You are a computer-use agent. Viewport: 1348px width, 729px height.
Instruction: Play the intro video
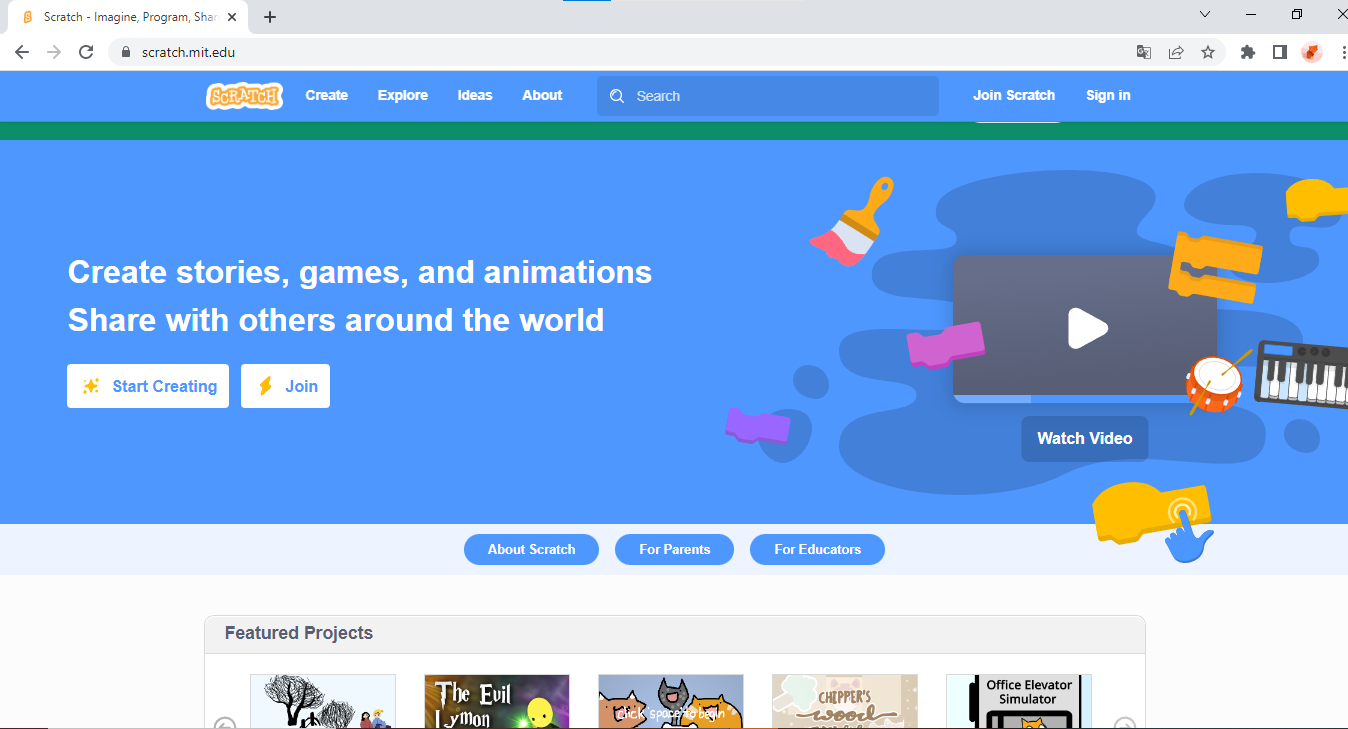point(1087,328)
